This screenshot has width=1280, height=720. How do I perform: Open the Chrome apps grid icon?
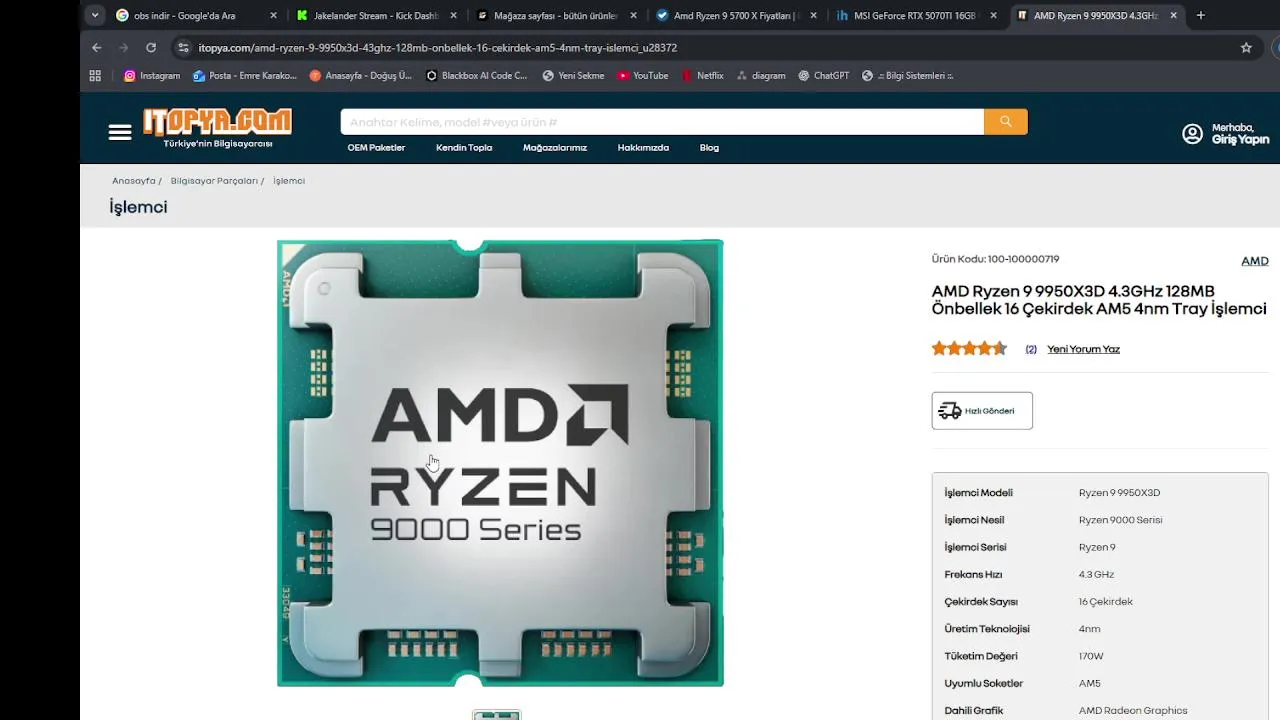click(95, 75)
